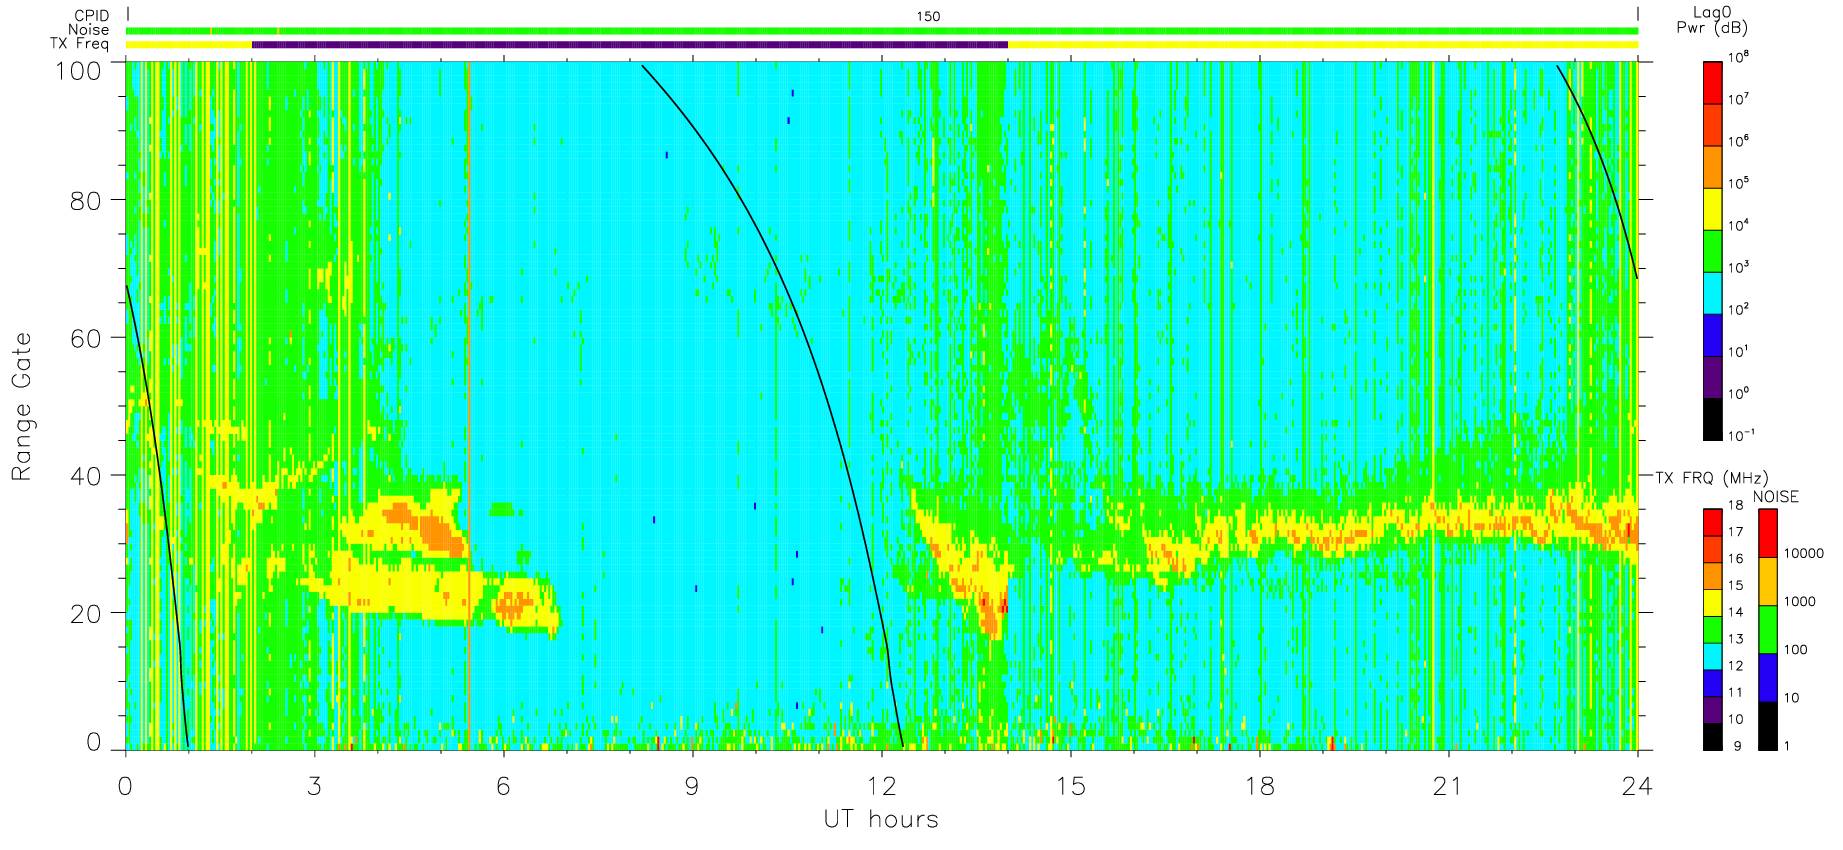Click the 'UT hours' x-axis title
The height and width of the screenshot is (850, 1843).
[881, 820]
